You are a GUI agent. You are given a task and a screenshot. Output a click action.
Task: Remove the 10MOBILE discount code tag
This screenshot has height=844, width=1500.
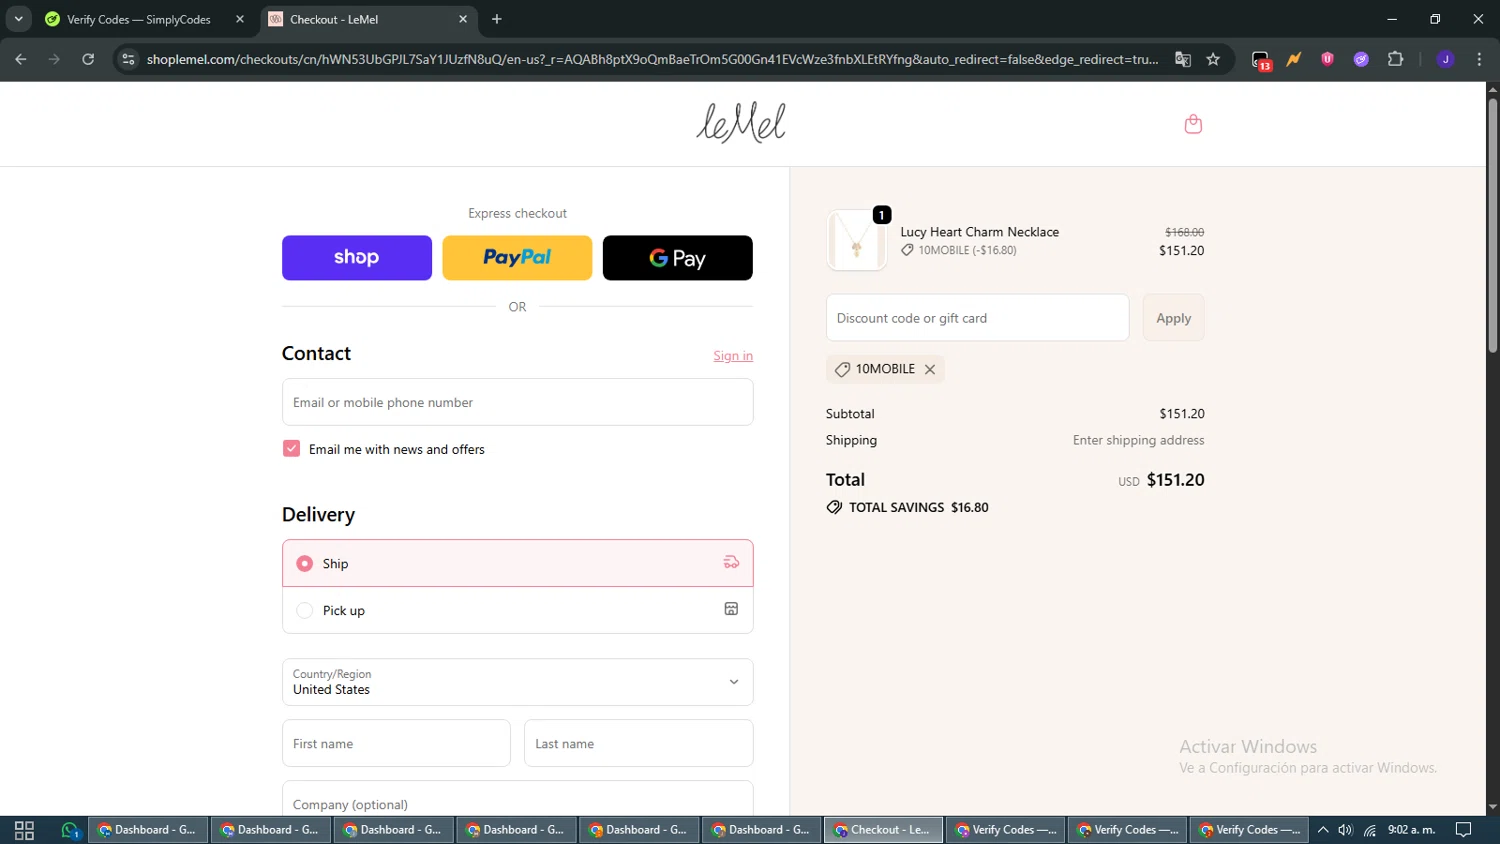coord(930,369)
